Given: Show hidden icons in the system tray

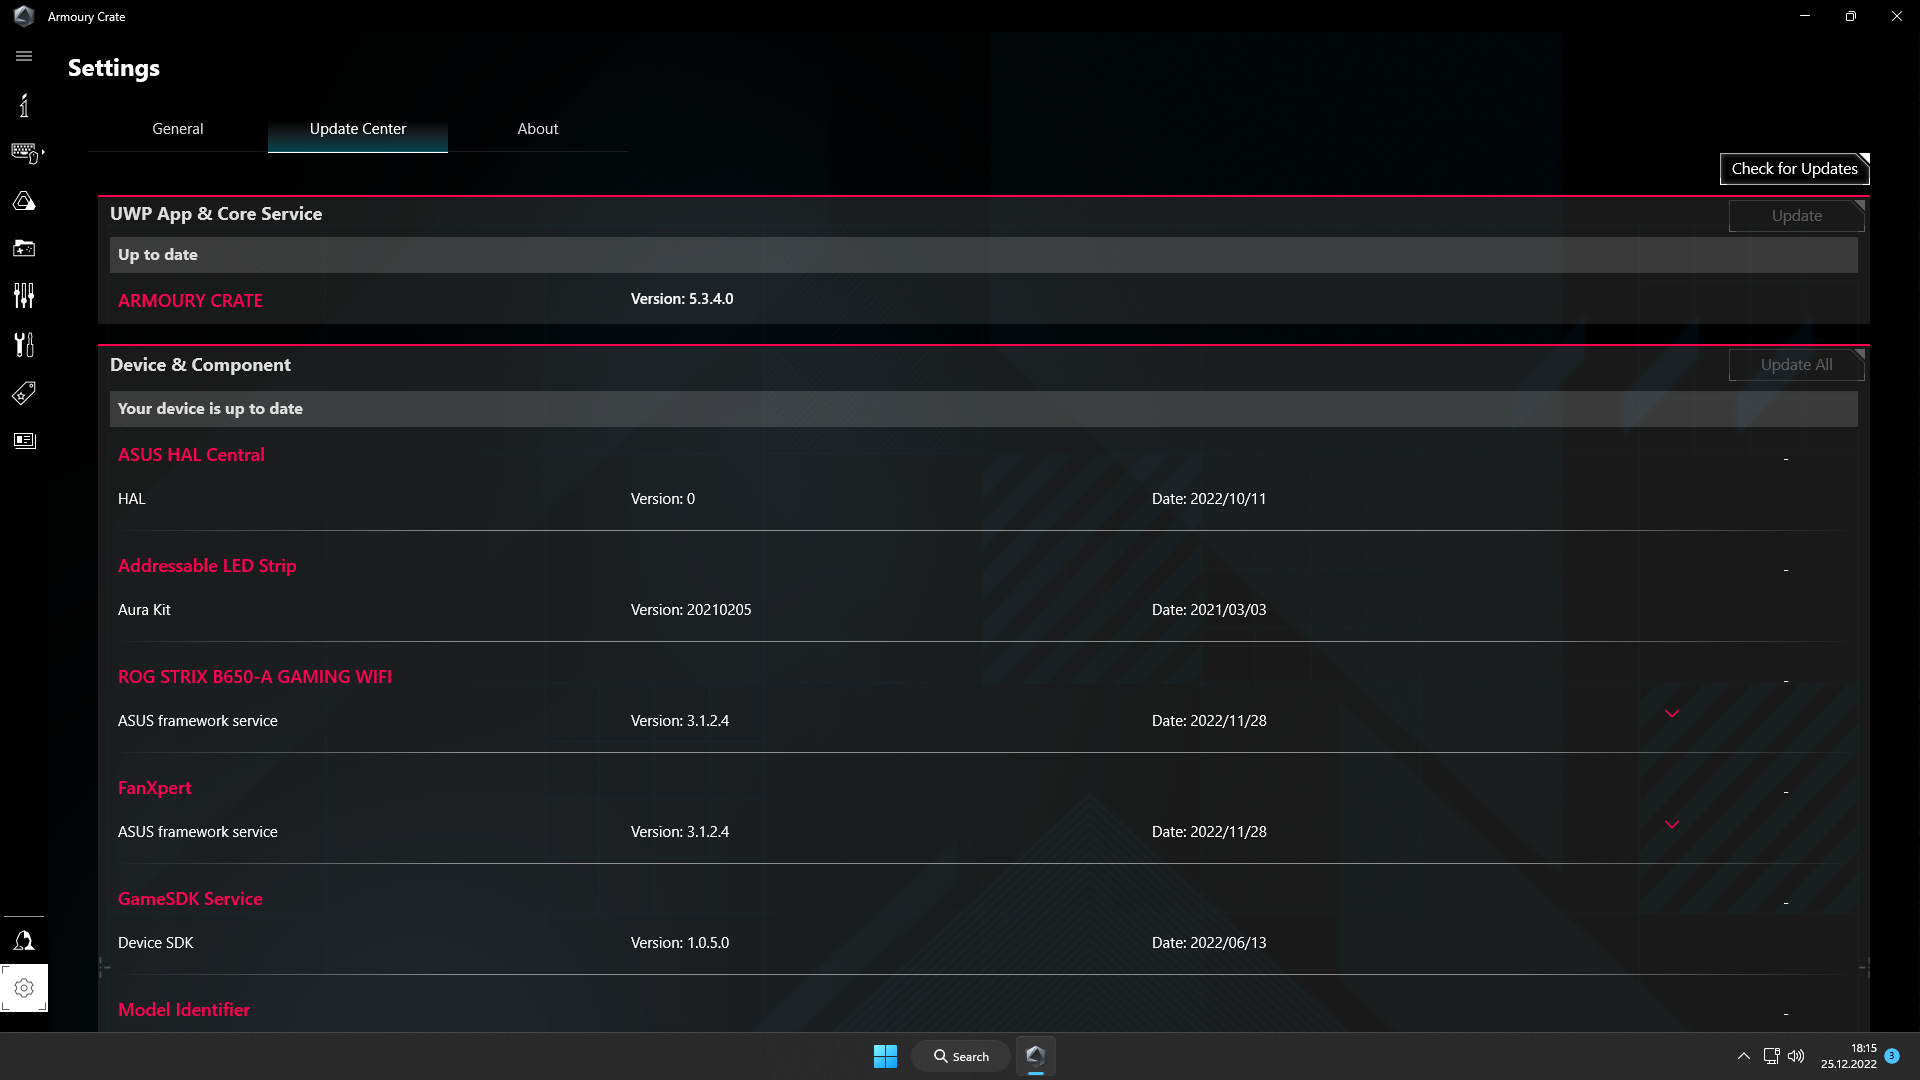Looking at the screenshot, I should click(x=1743, y=1055).
